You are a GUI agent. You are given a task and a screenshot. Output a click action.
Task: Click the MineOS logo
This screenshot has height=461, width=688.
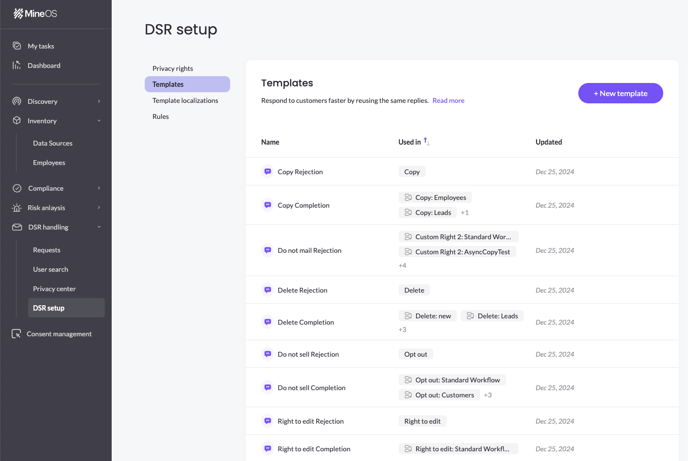[x=35, y=14]
